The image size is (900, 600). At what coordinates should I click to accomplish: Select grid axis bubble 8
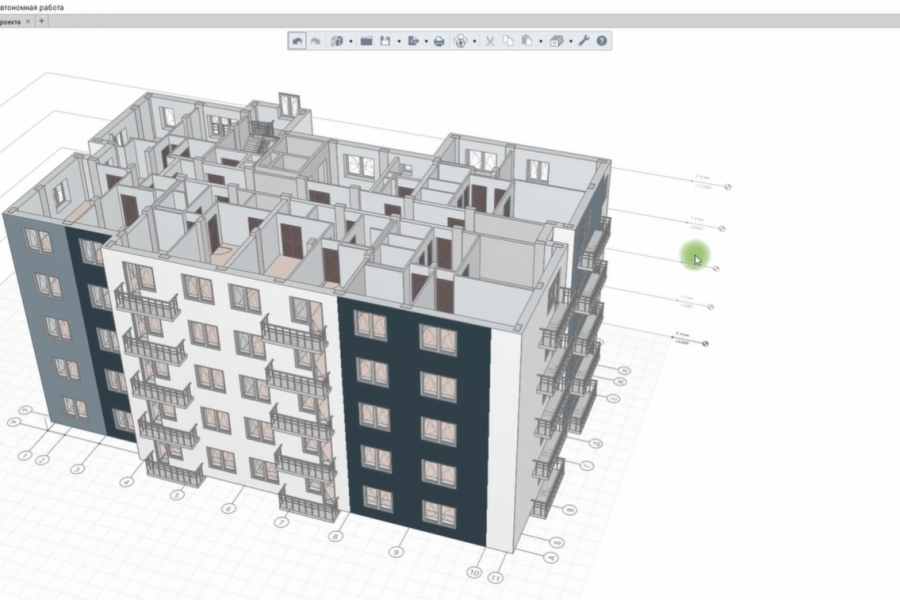click(x=336, y=536)
